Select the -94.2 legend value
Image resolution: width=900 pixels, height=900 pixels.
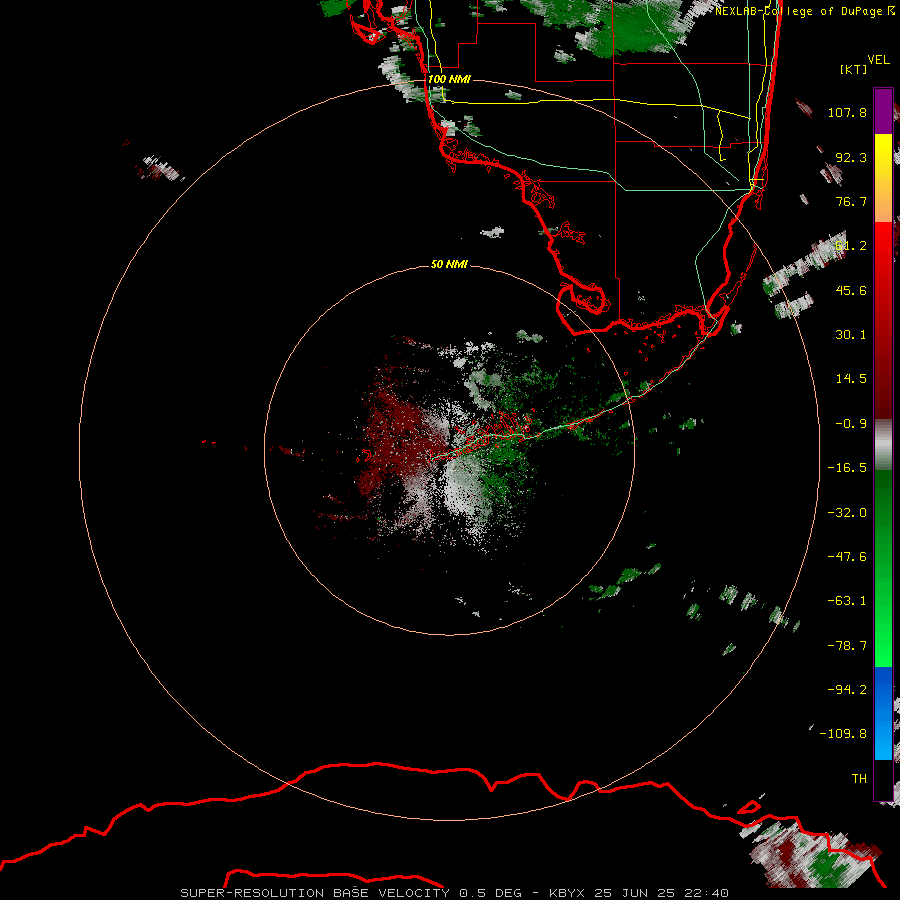pos(847,690)
